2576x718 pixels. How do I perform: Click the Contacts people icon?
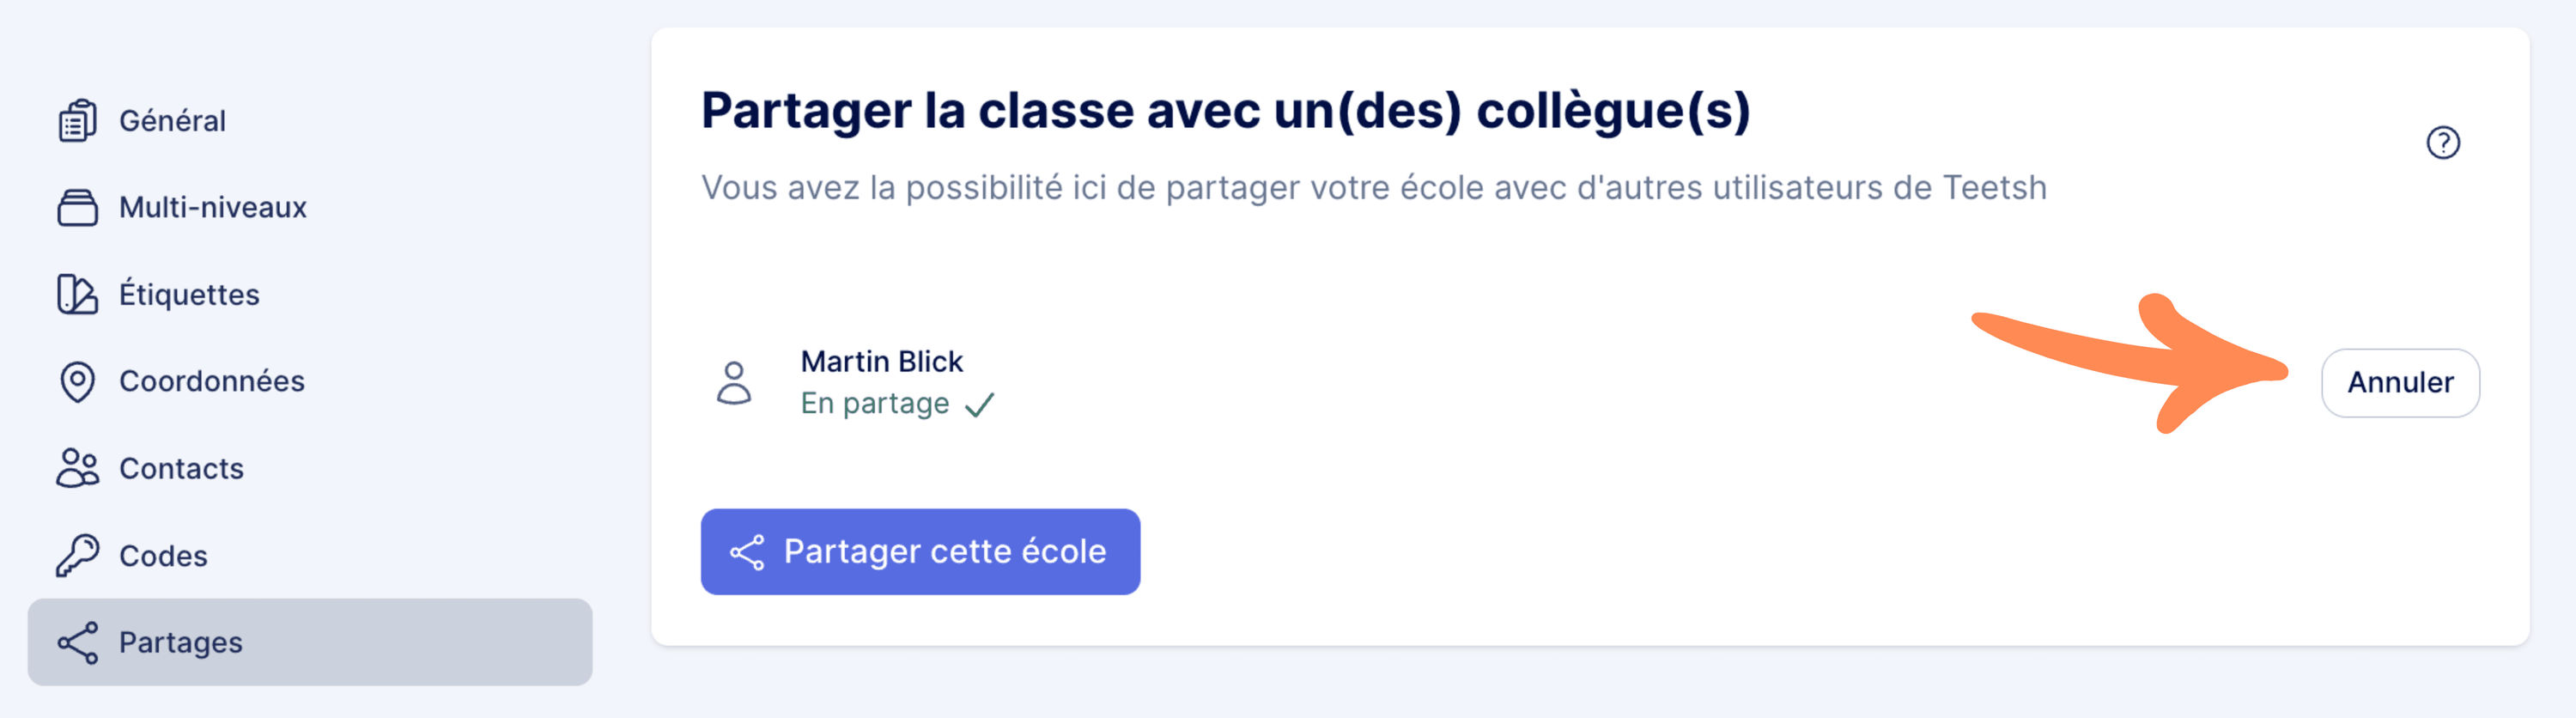pyautogui.click(x=77, y=468)
